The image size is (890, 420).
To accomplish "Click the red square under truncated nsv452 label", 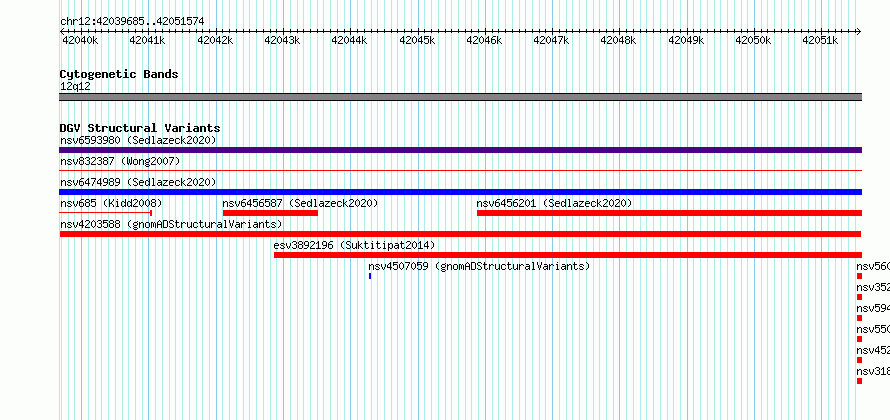I will (859, 360).
